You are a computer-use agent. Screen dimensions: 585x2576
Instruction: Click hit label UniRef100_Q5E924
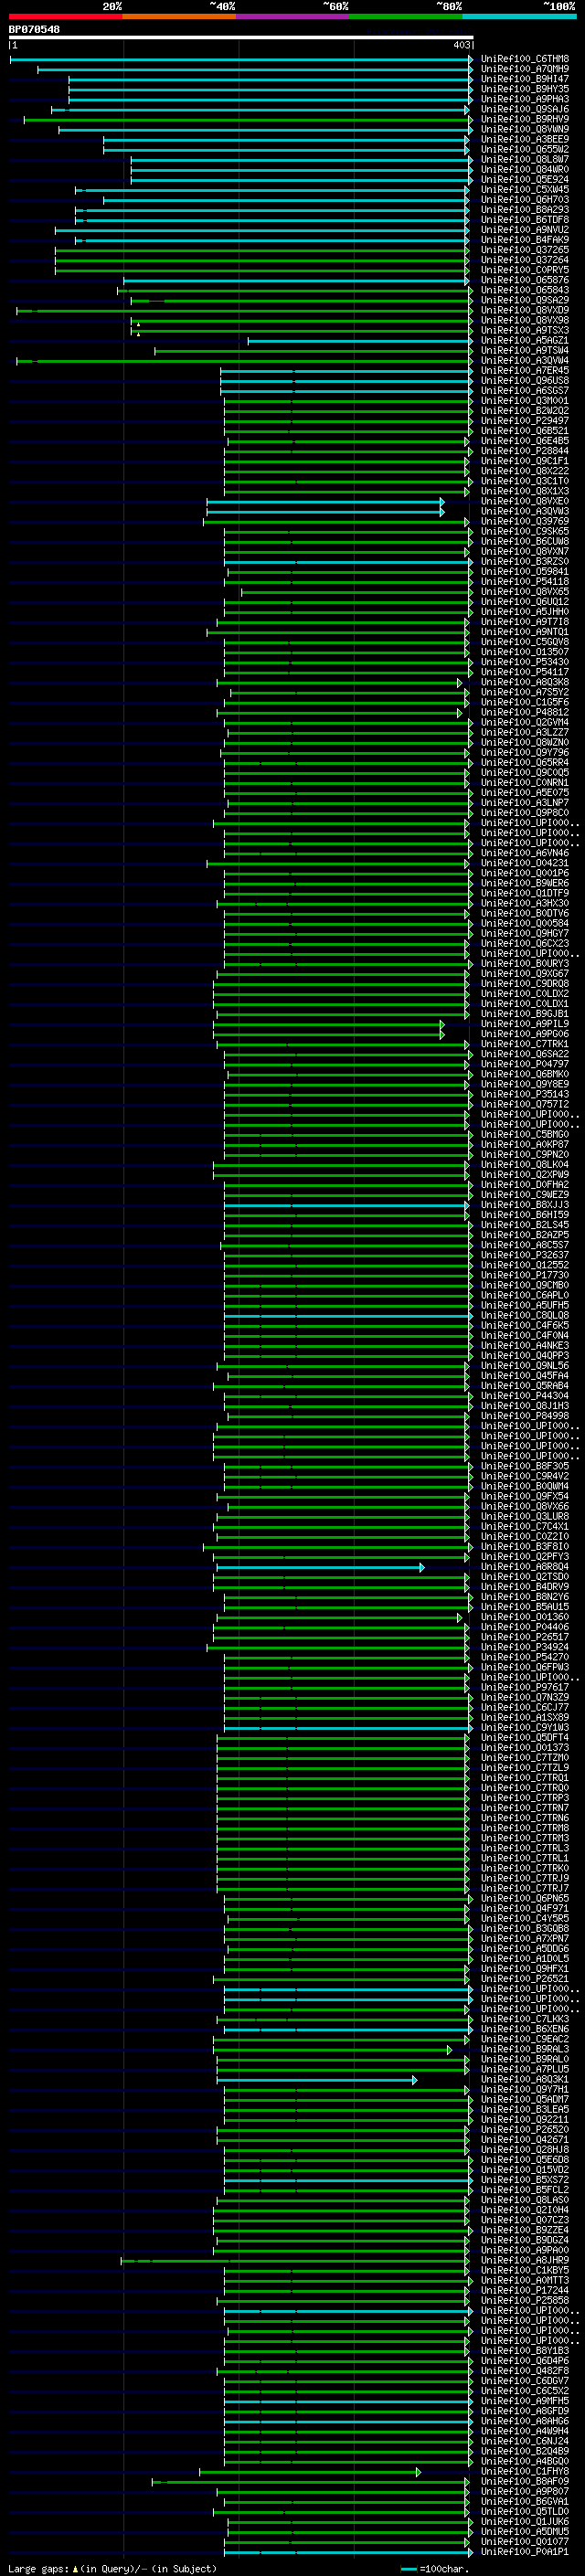(525, 180)
